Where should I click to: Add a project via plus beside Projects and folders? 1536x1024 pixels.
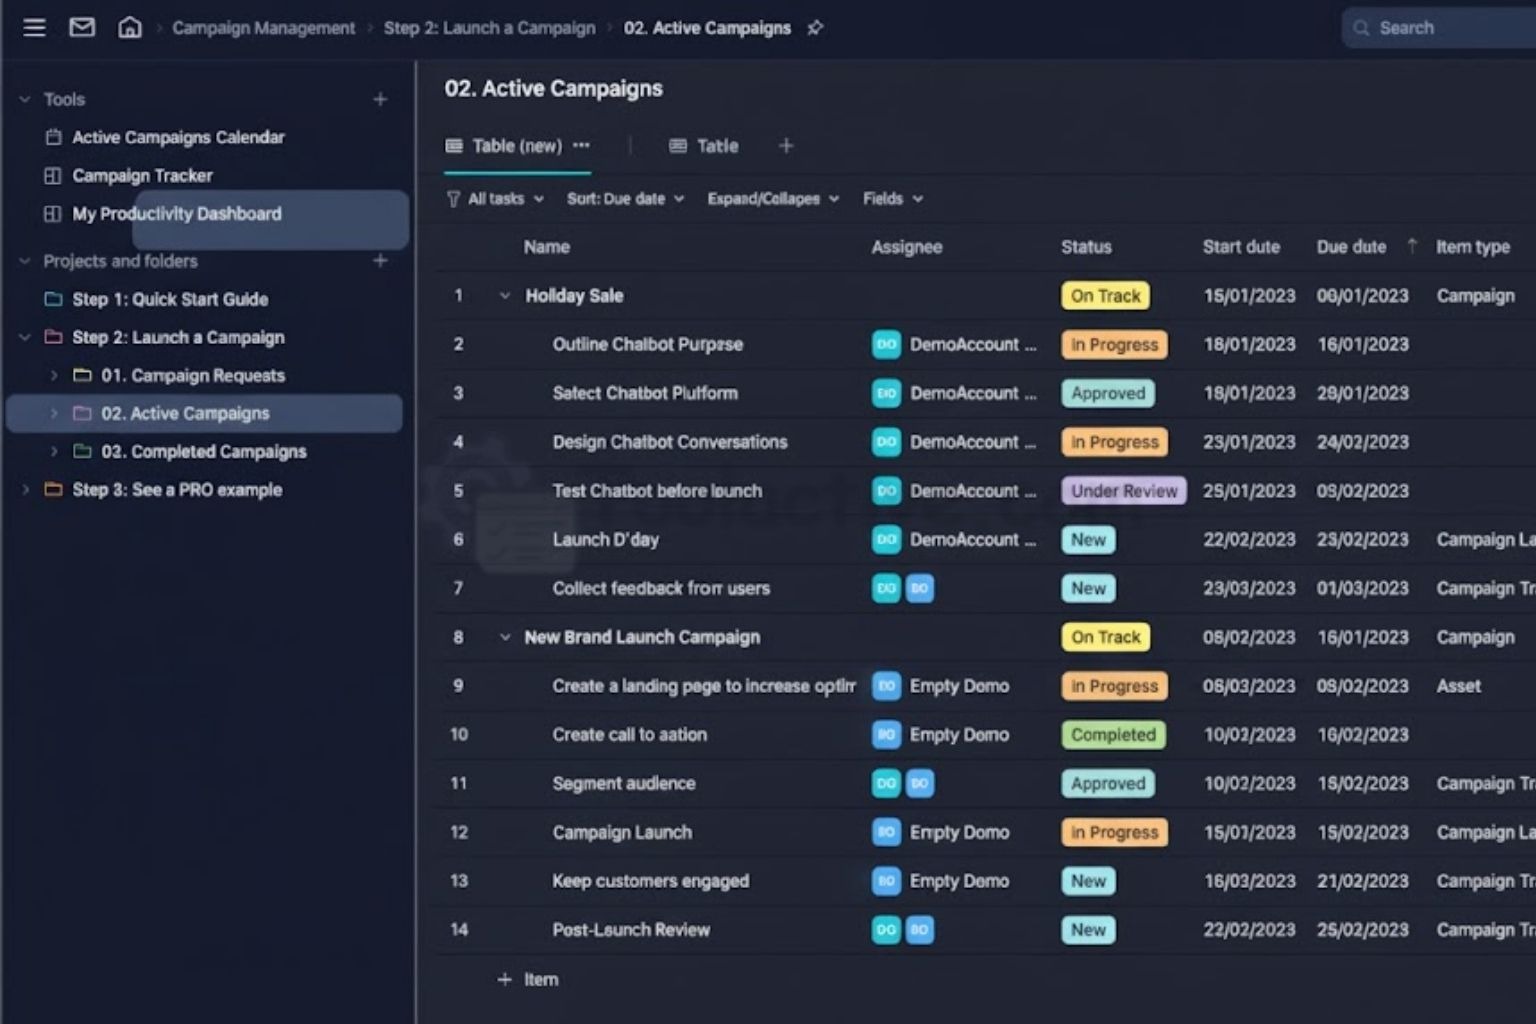tap(380, 261)
